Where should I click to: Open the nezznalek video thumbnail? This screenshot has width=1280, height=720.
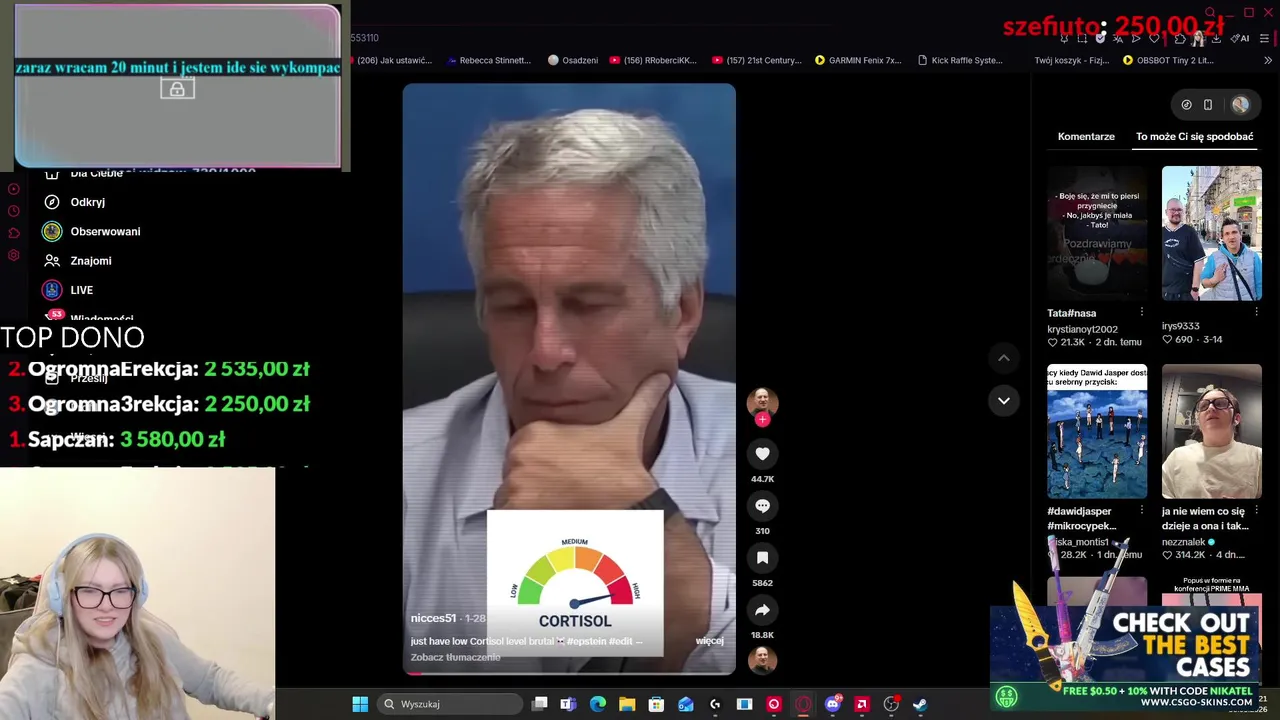[1212, 431]
